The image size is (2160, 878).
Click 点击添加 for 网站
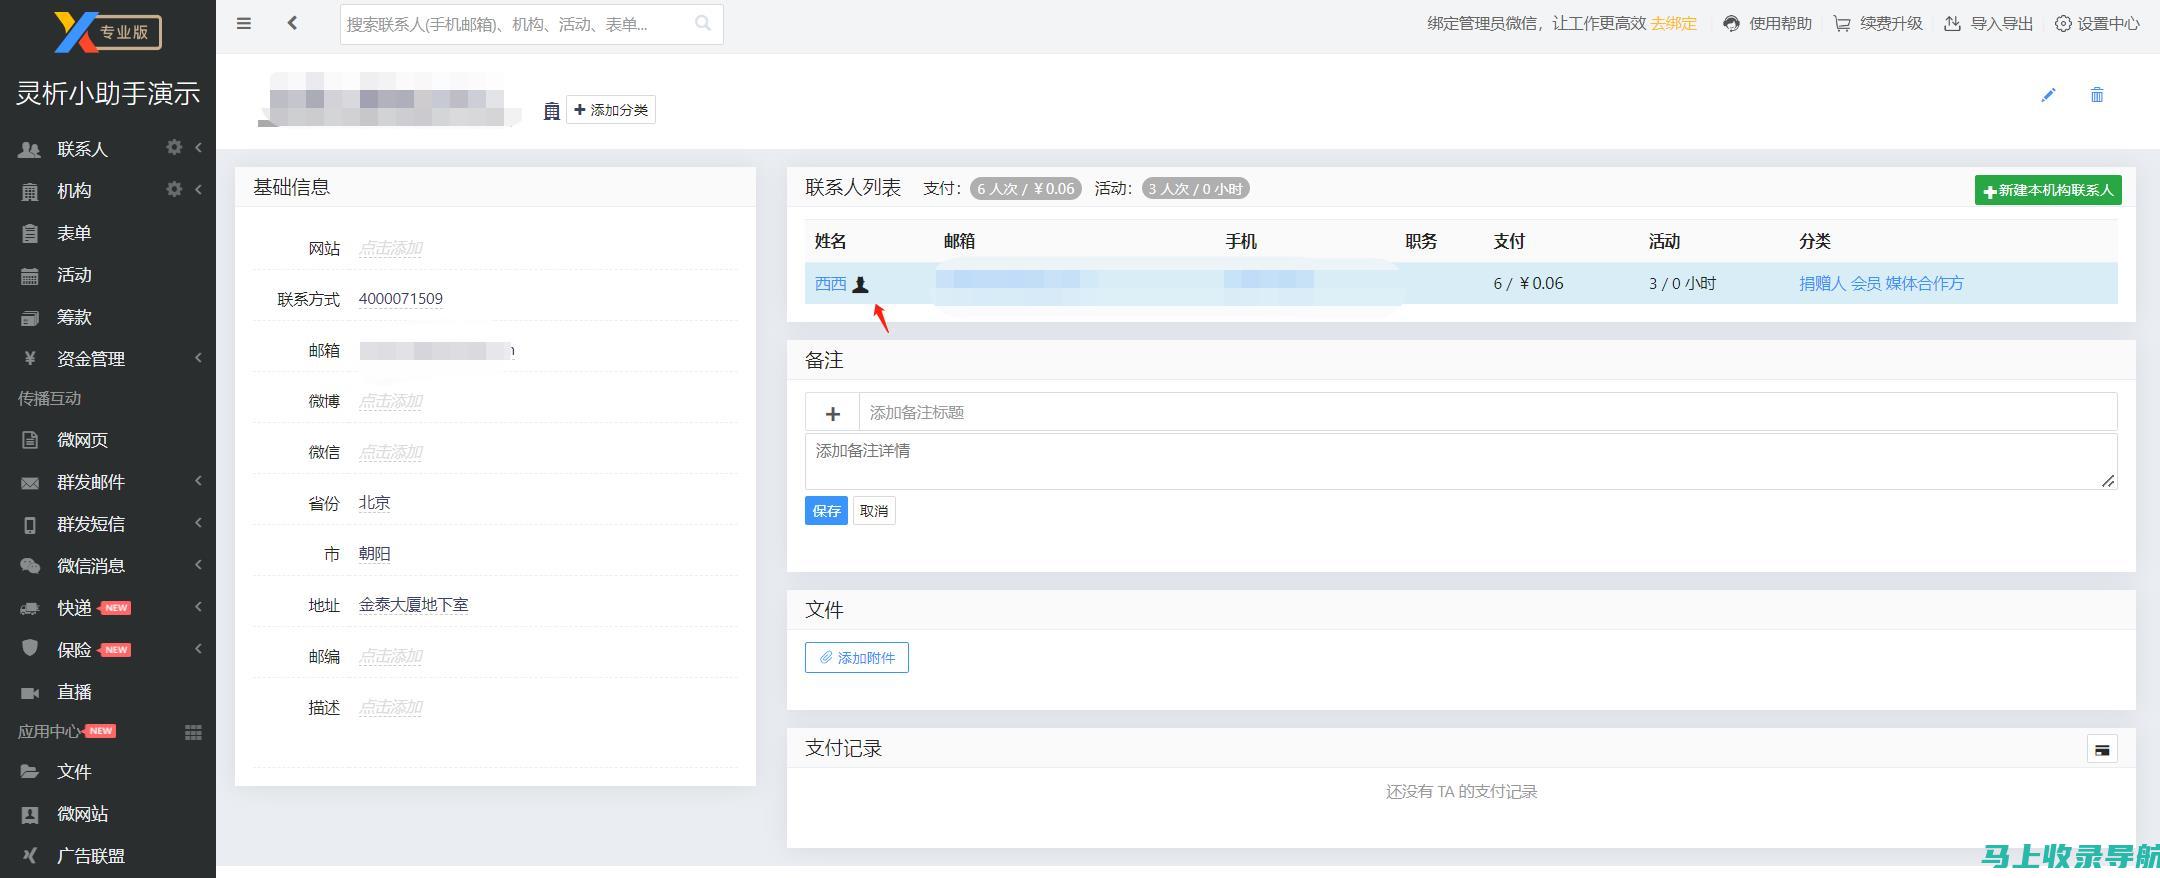pos(390,248)
